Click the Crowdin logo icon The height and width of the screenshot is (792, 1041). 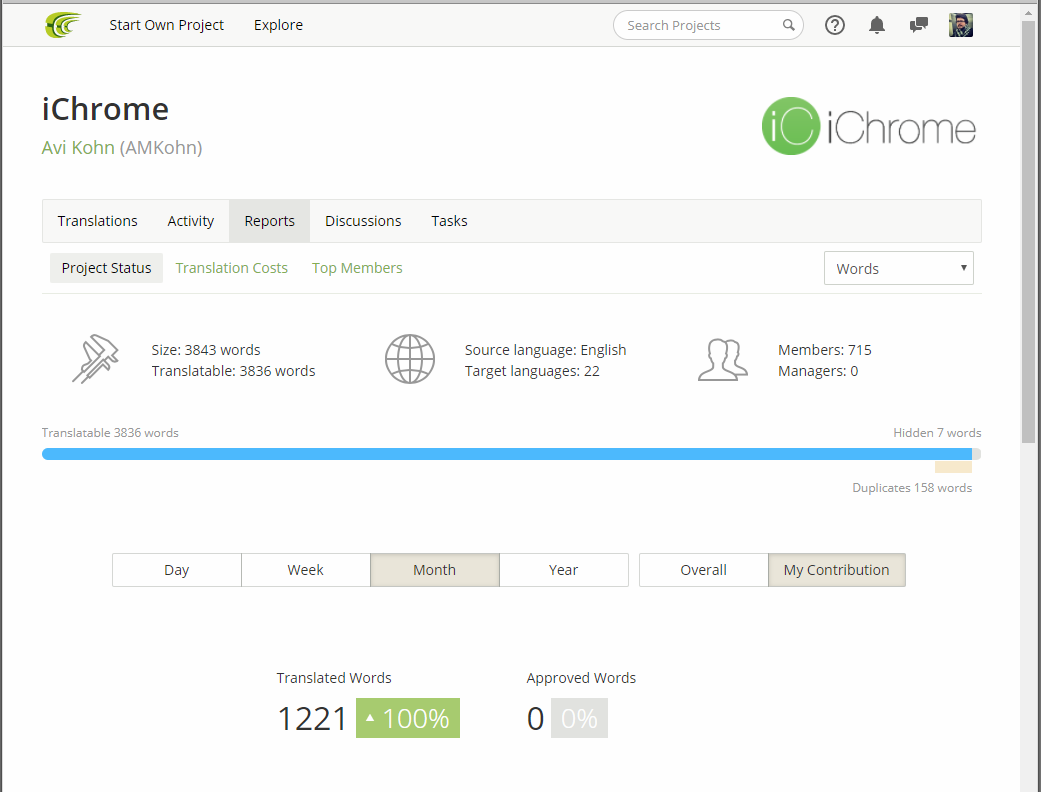(63, 25)
